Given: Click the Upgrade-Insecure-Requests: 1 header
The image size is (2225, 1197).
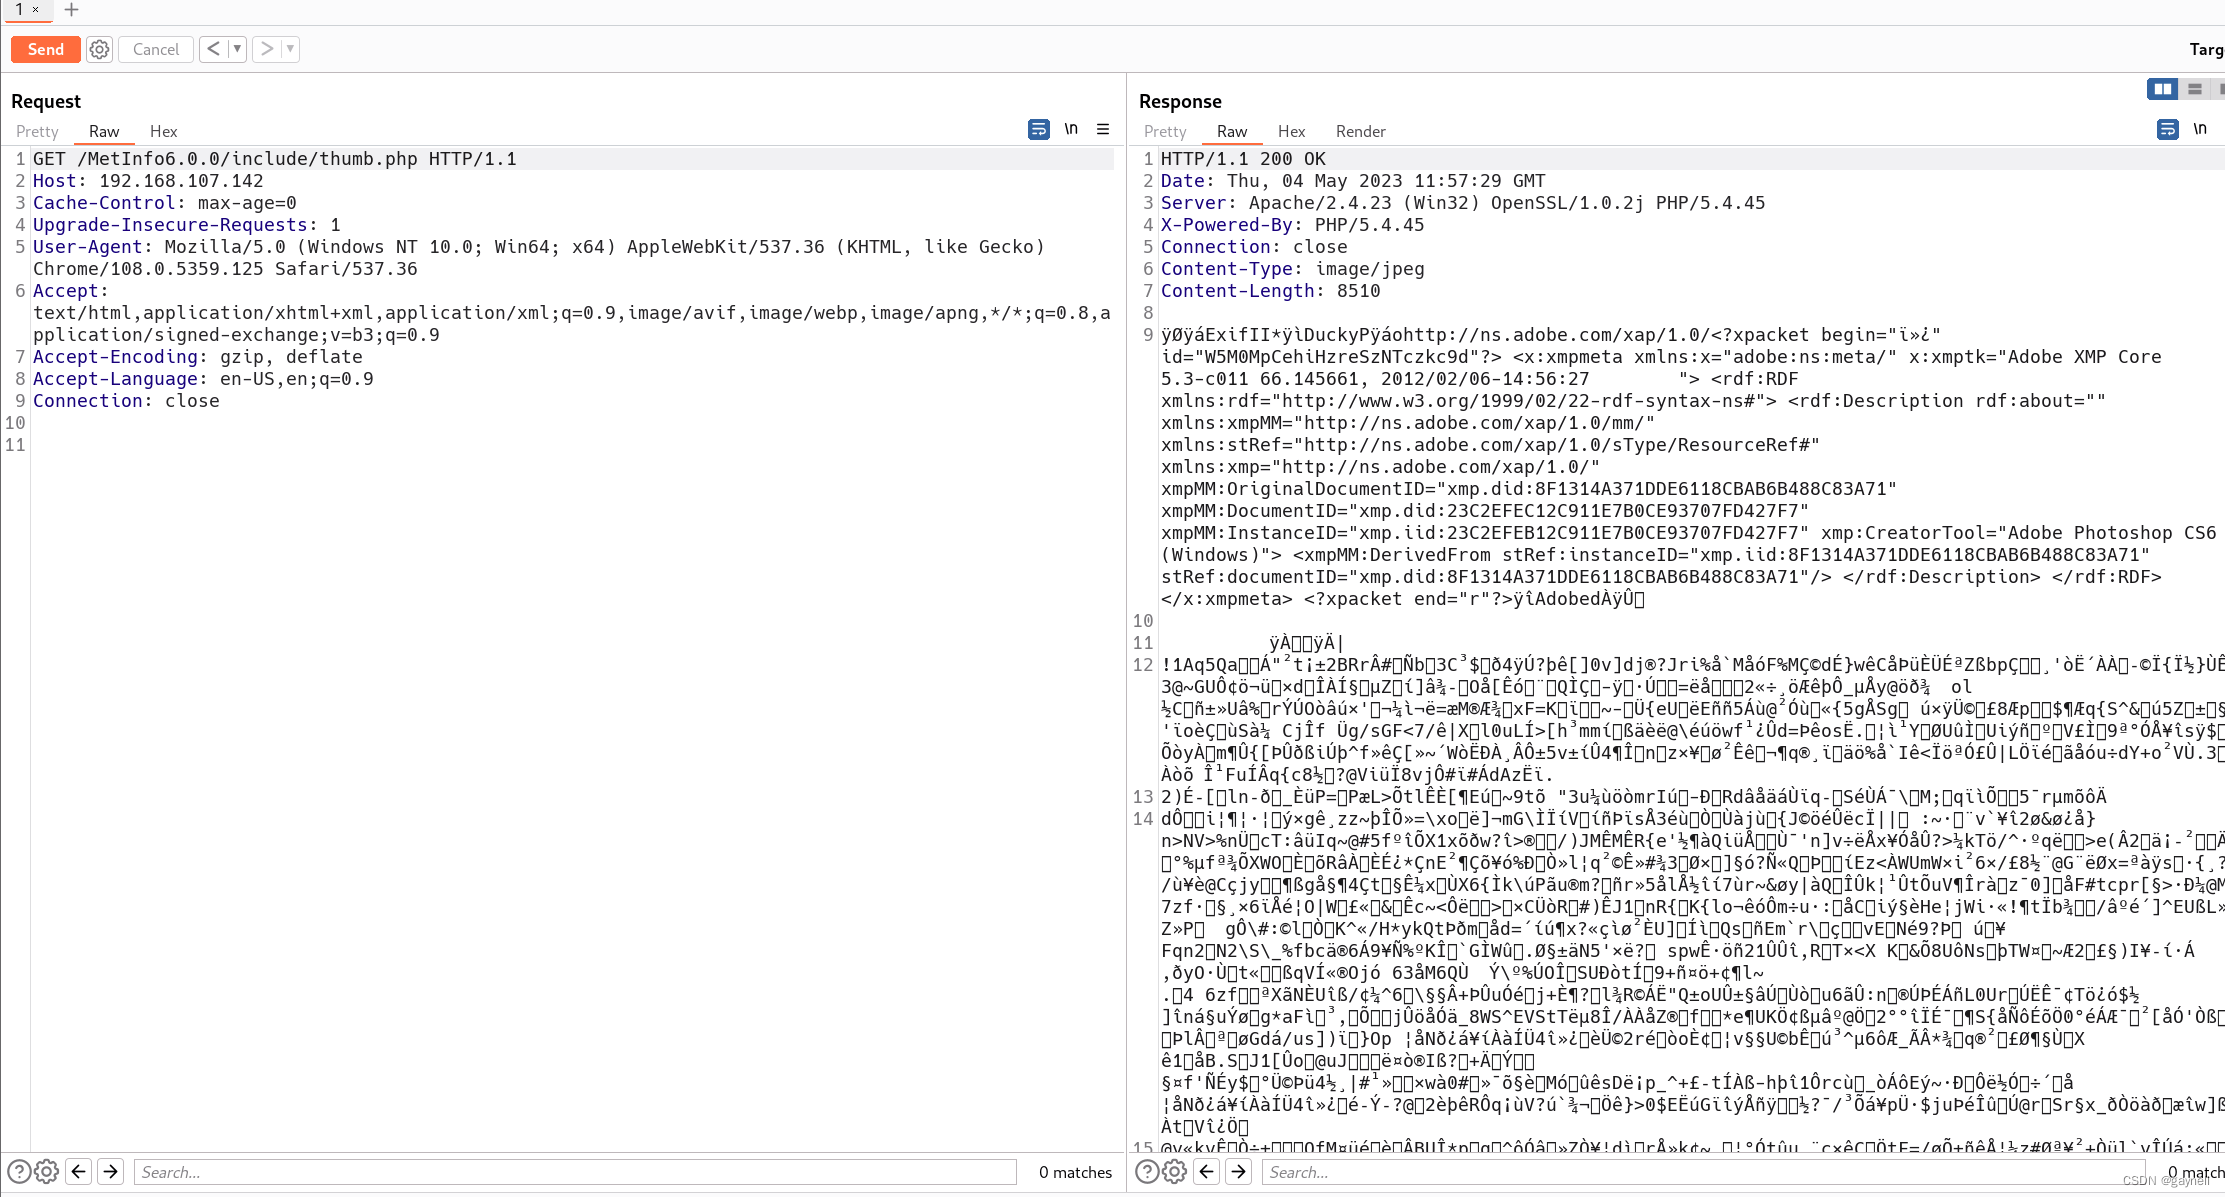Looking at the screenshot, I should [x=187, y=225].
